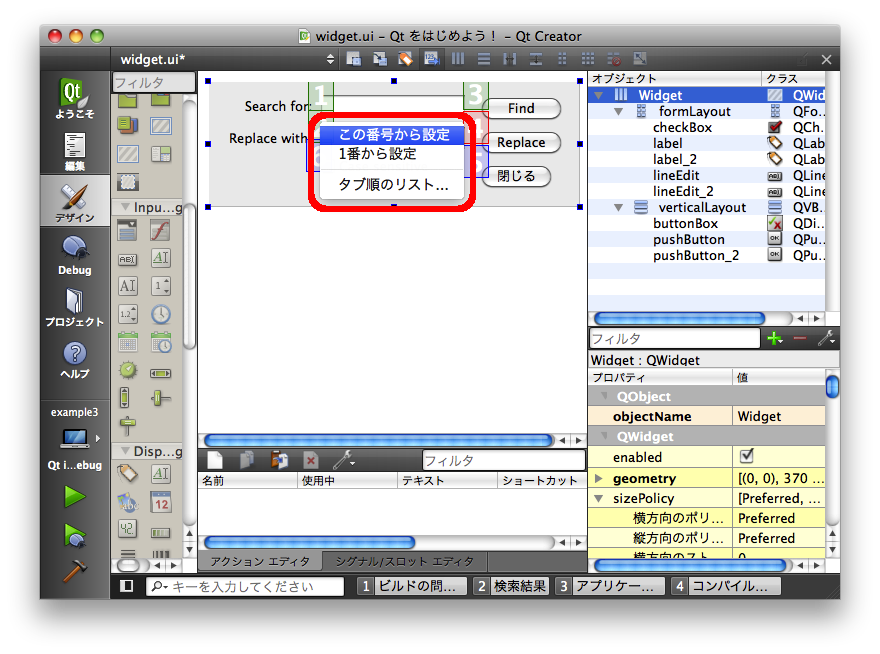
Task: Open the ヘルプ (Help) mode
Action: coord(75,359)
